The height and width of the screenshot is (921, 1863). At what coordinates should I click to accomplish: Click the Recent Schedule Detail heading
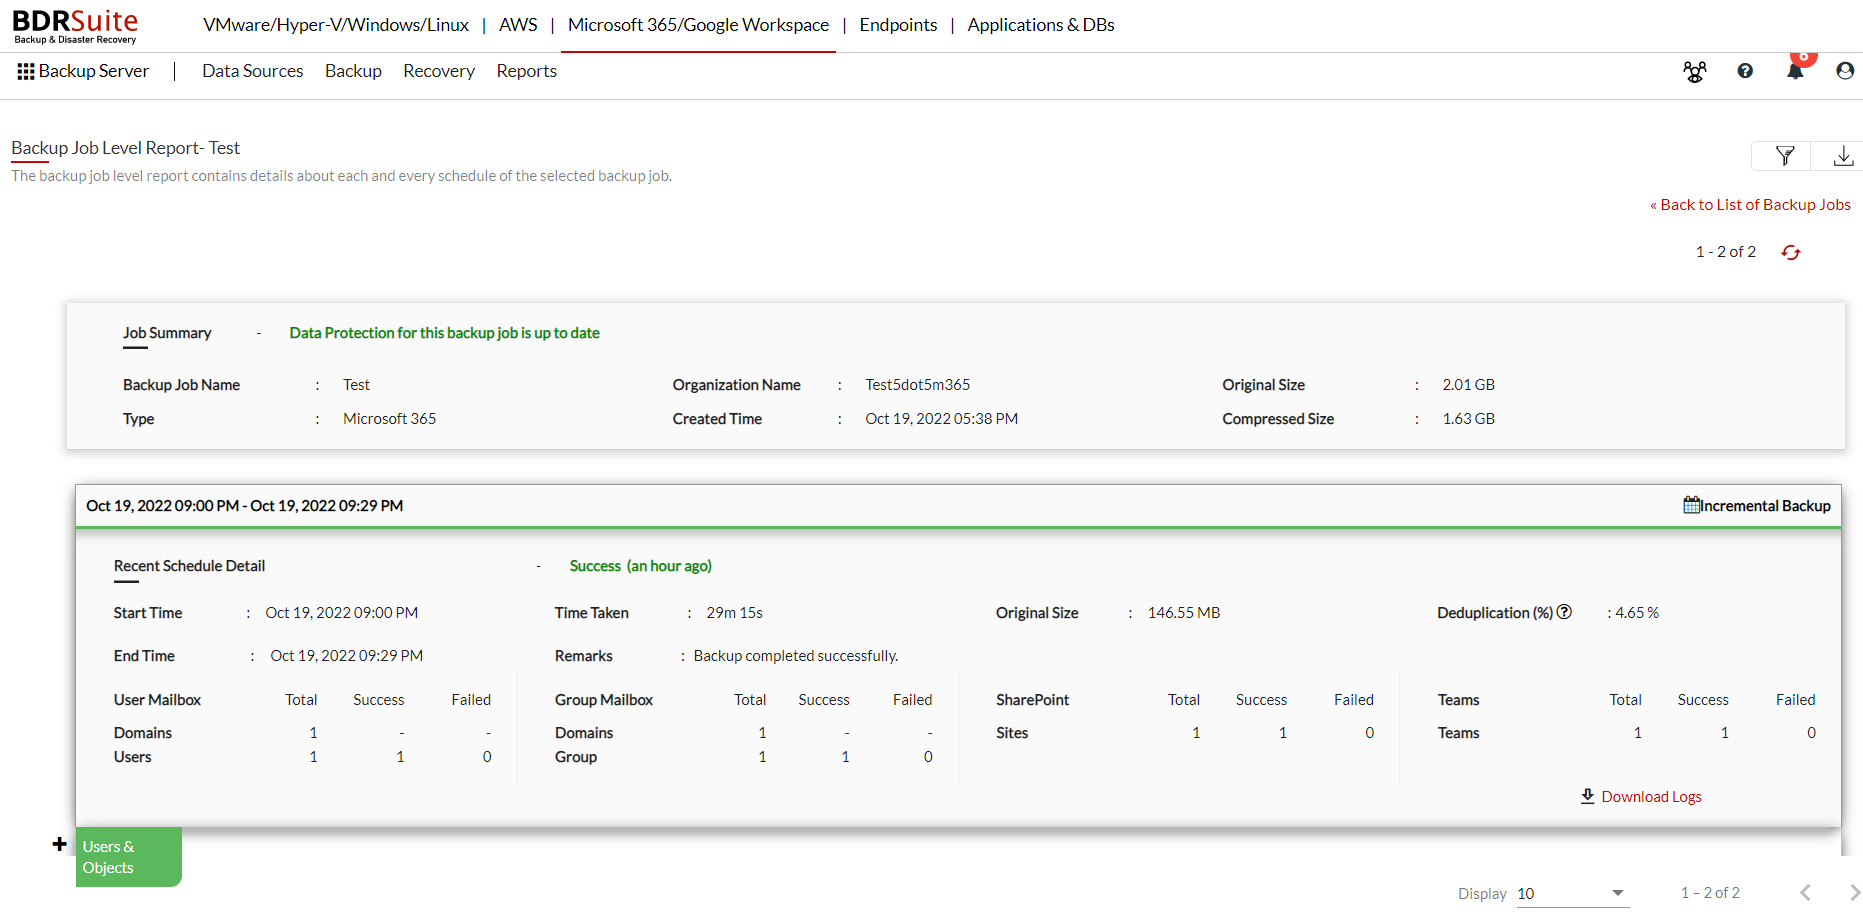pyautogui.click(x=189, y=566)
